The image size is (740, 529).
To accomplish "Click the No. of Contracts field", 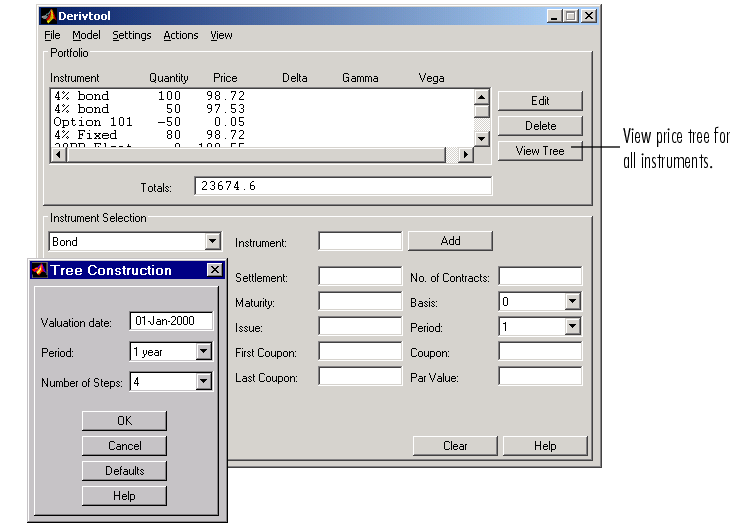I will 540,276.
